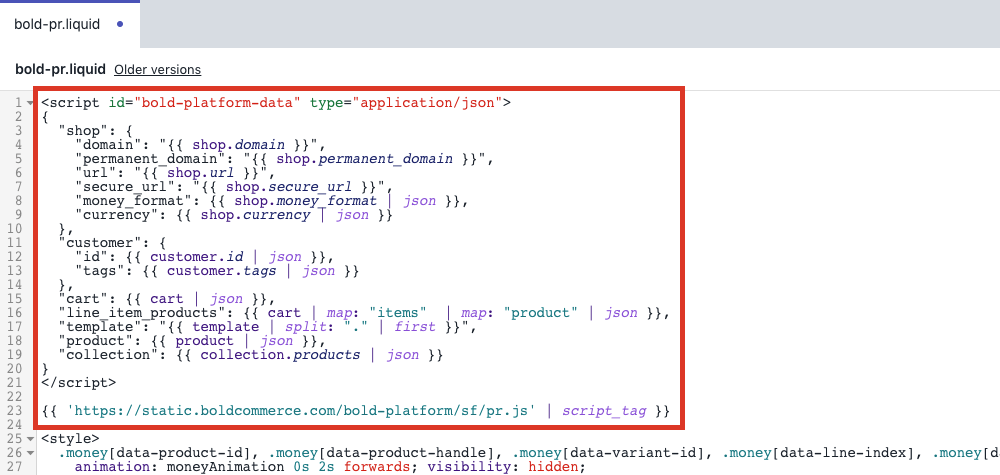Click shop.url in line 6
This screenshot has height=475, width=1000.
[x=200, y=173]
